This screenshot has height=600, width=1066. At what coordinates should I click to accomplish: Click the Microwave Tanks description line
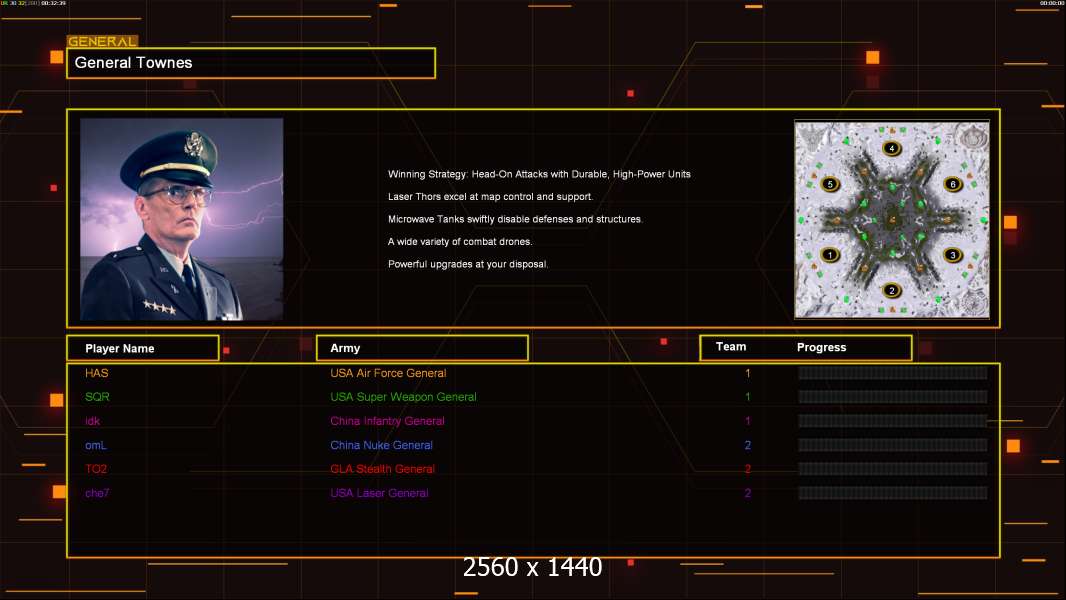pyautogui.click(x=515, y=219)
